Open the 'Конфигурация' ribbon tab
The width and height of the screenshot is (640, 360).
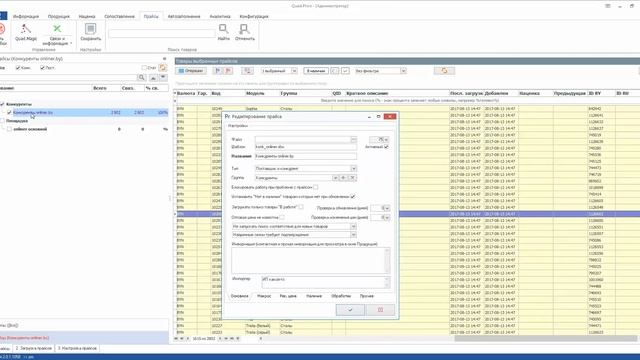click(254, 16)
